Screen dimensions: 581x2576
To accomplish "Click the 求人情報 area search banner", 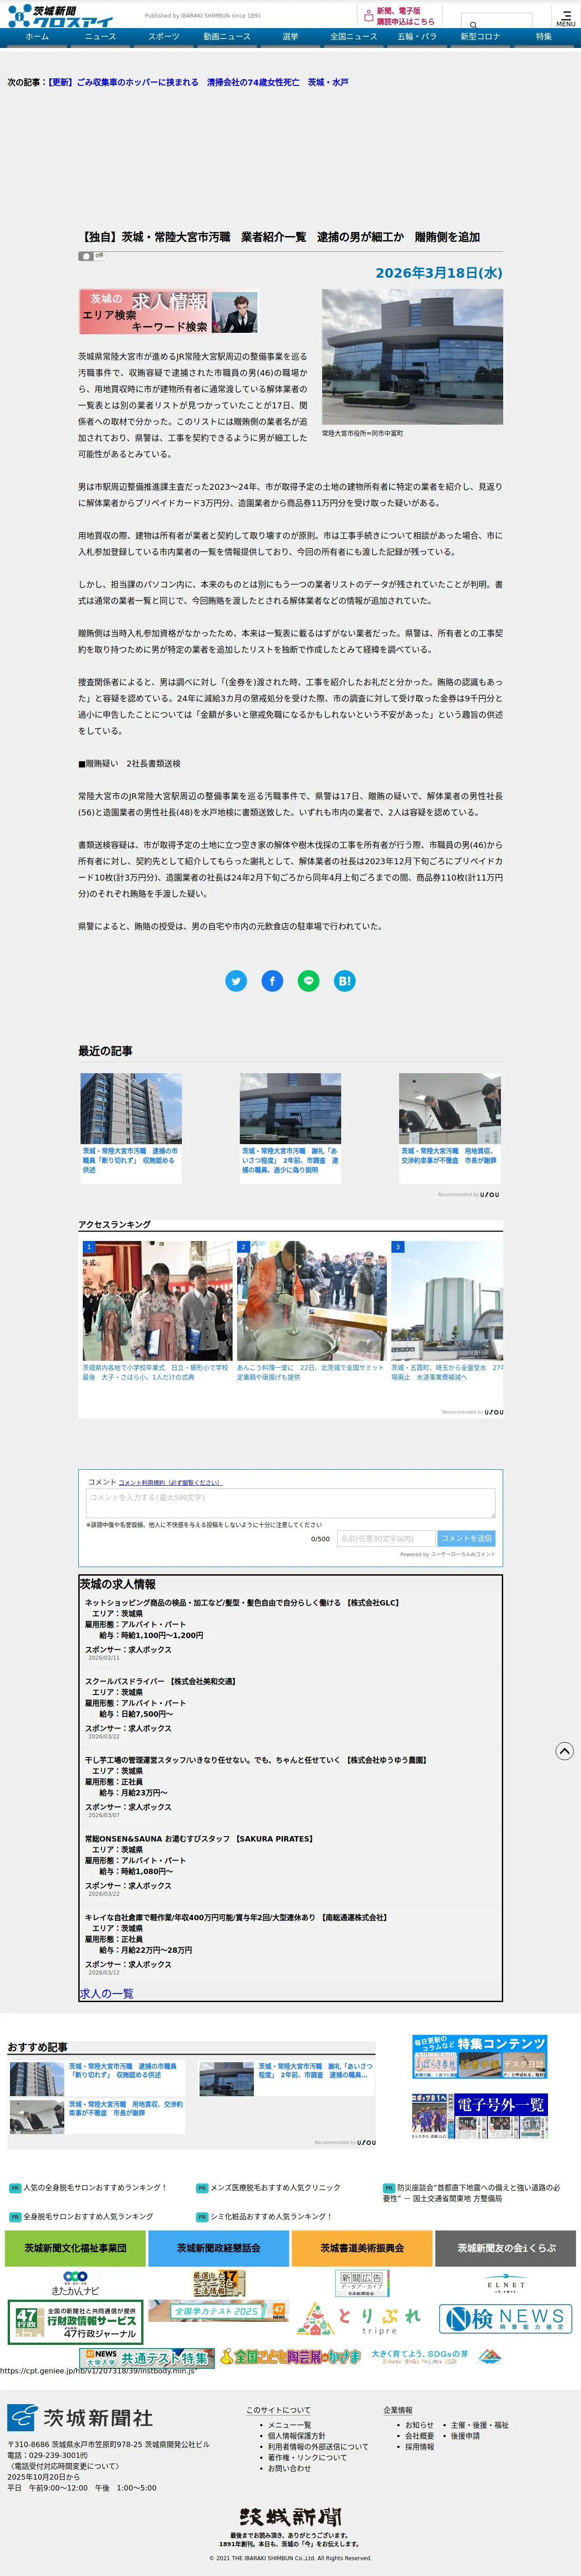I will click(x=168, y=312).
